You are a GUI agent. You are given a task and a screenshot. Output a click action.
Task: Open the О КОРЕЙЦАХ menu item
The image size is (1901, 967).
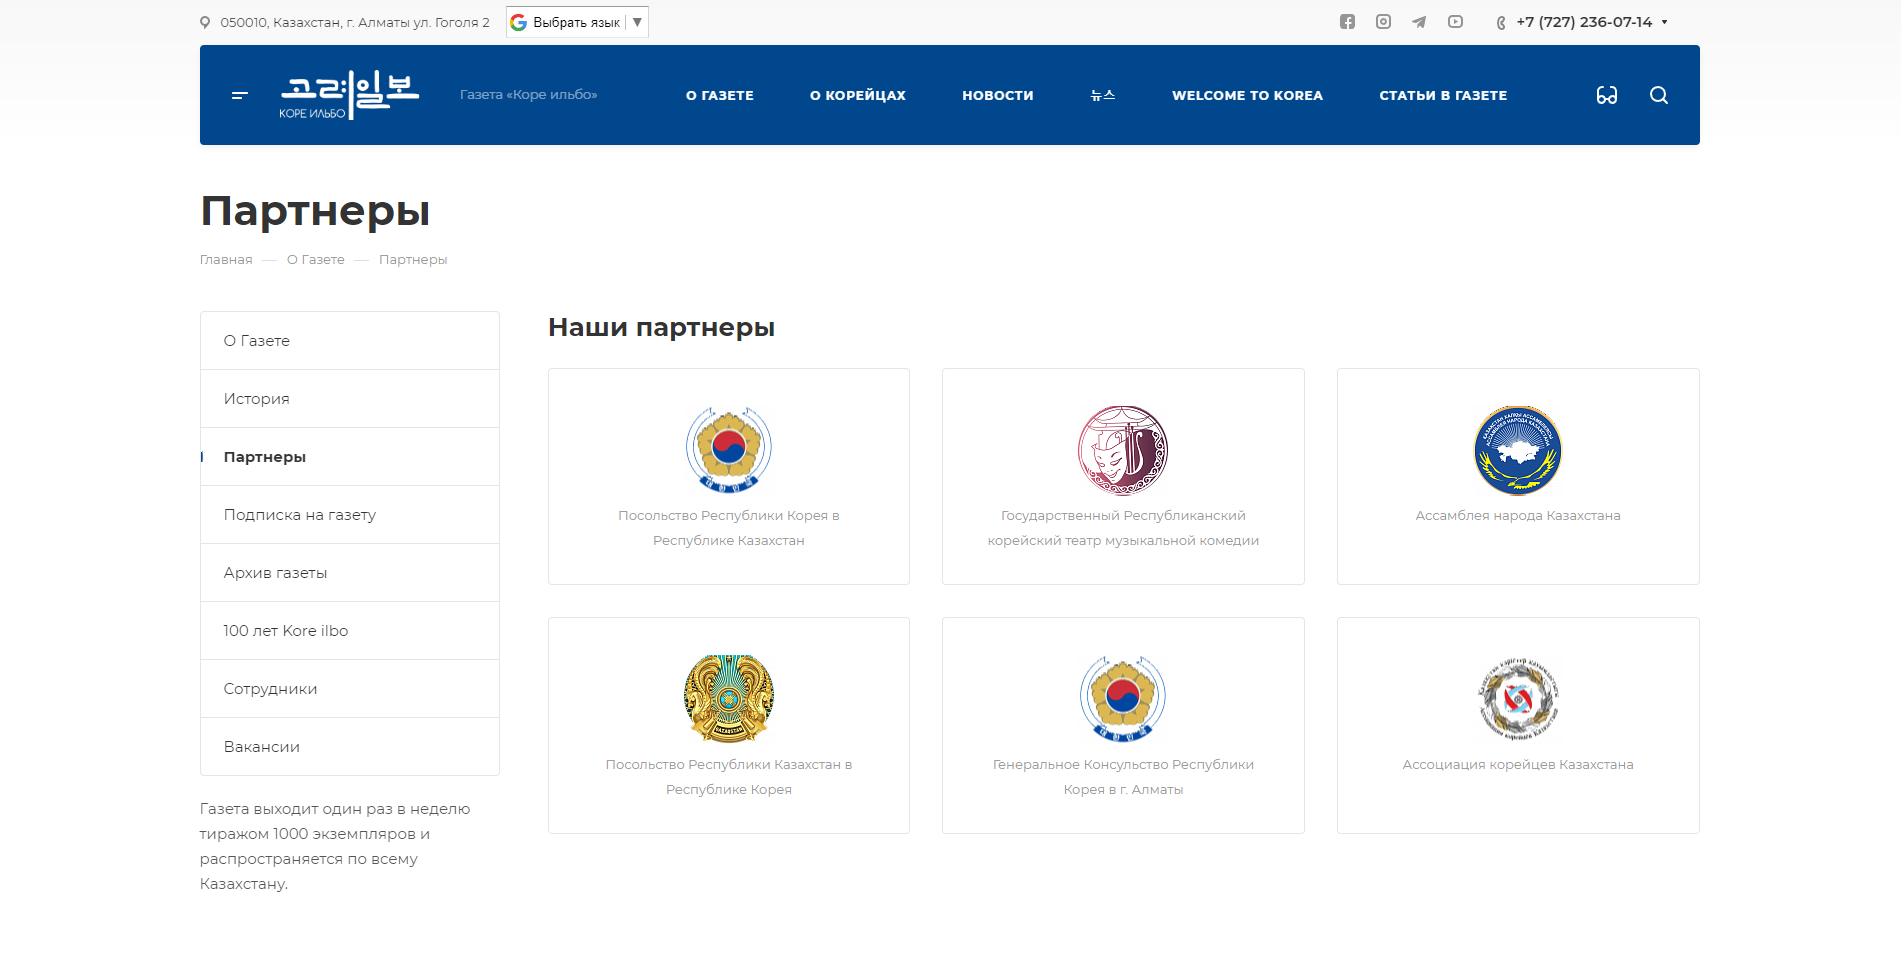(x=858, y=95)
